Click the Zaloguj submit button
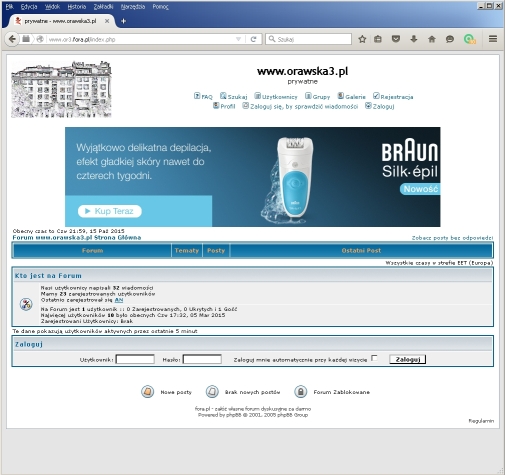This screenshot has height=475, width=505. (408, 359)
